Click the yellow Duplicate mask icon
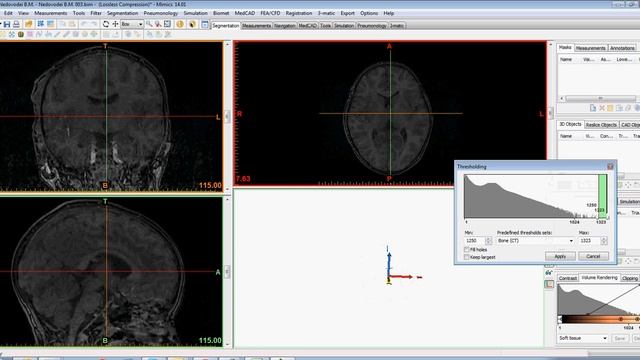 [x=610, y=108]
